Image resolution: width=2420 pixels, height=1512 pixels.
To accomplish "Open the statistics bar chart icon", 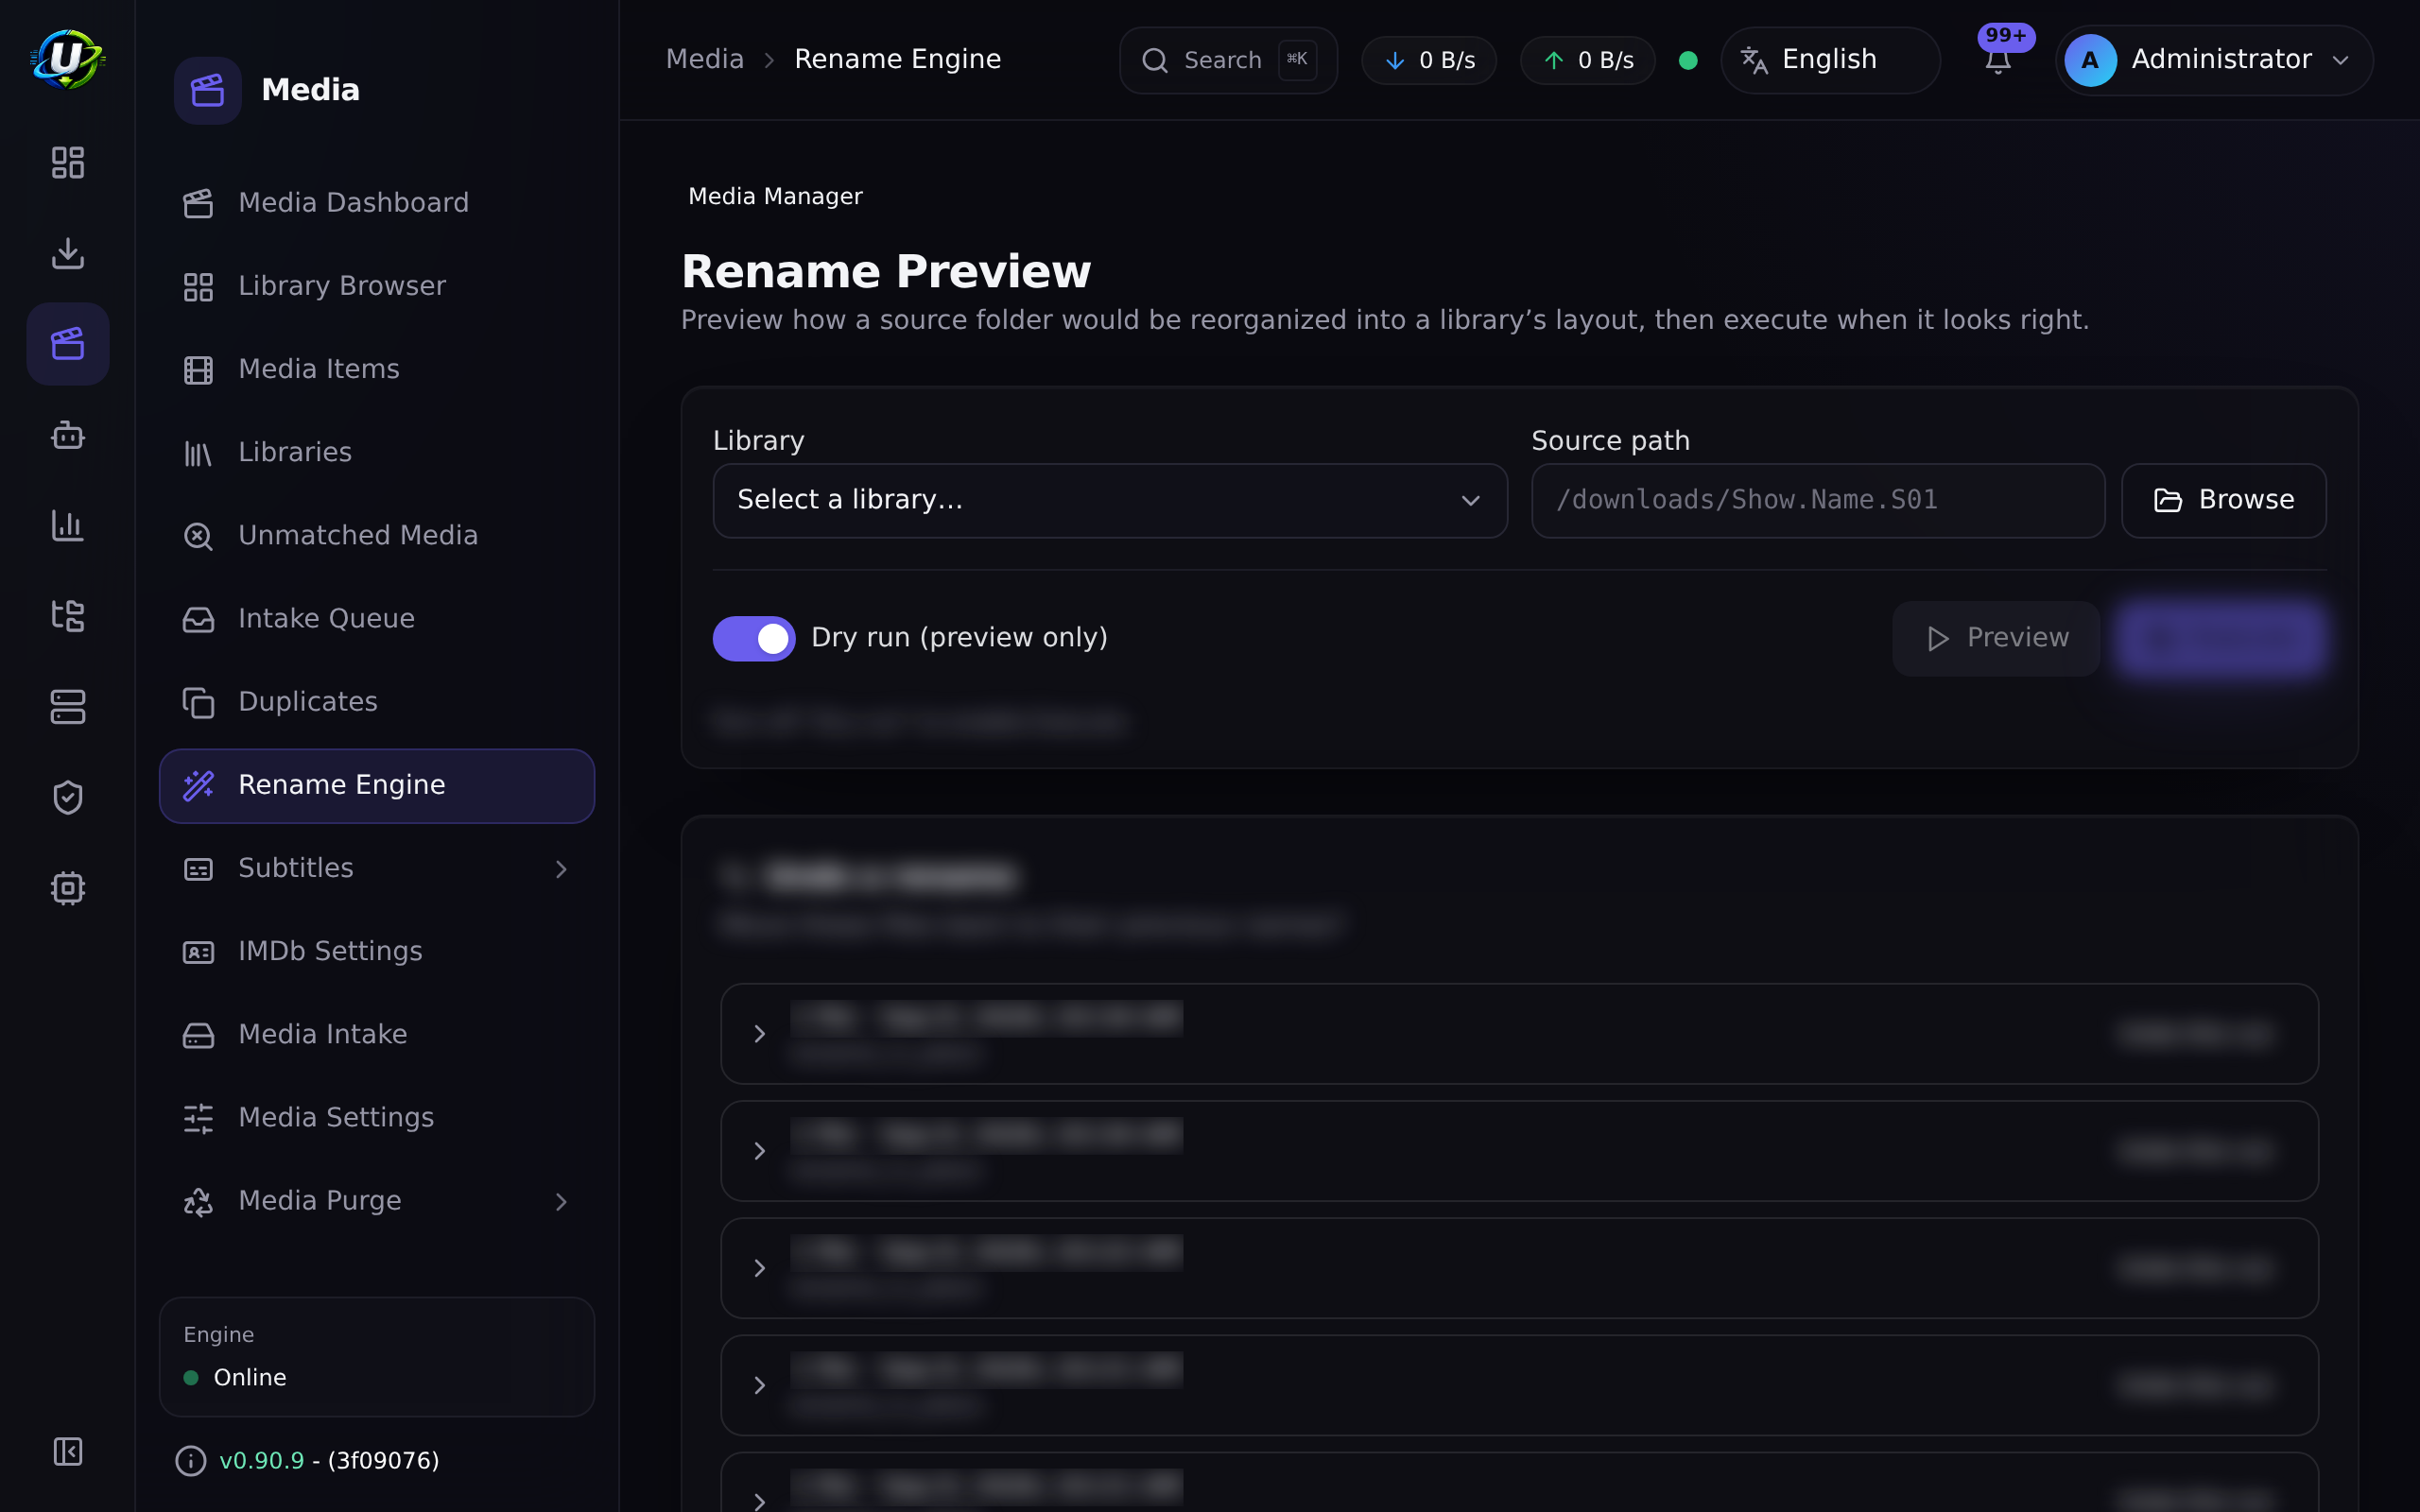I will tap(67, 525).
